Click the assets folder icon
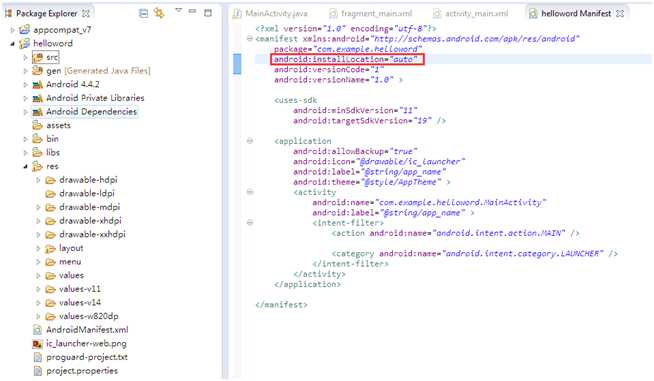Screen dimensions: 654x381 point(38,126)
